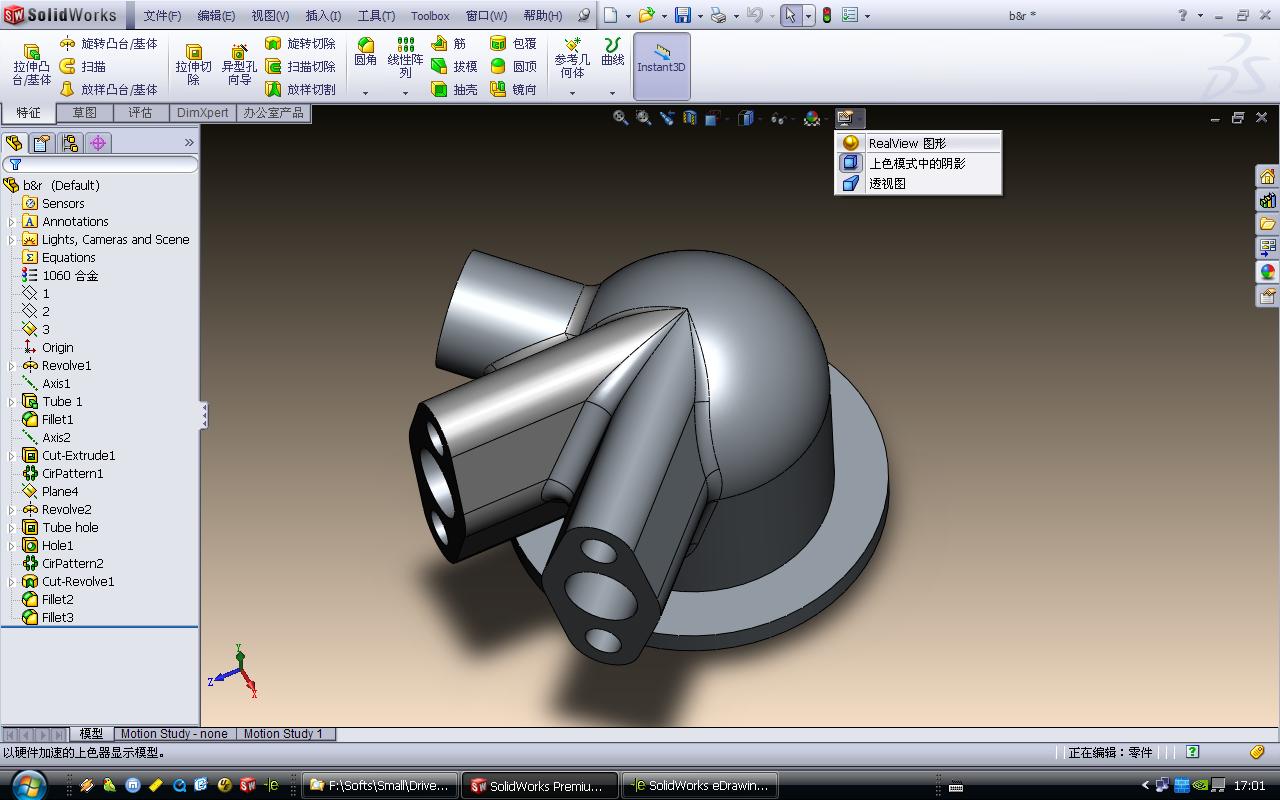Expand the Tube 1 folder node
This screenshot has width=1280, height=800.
(12, 402)
